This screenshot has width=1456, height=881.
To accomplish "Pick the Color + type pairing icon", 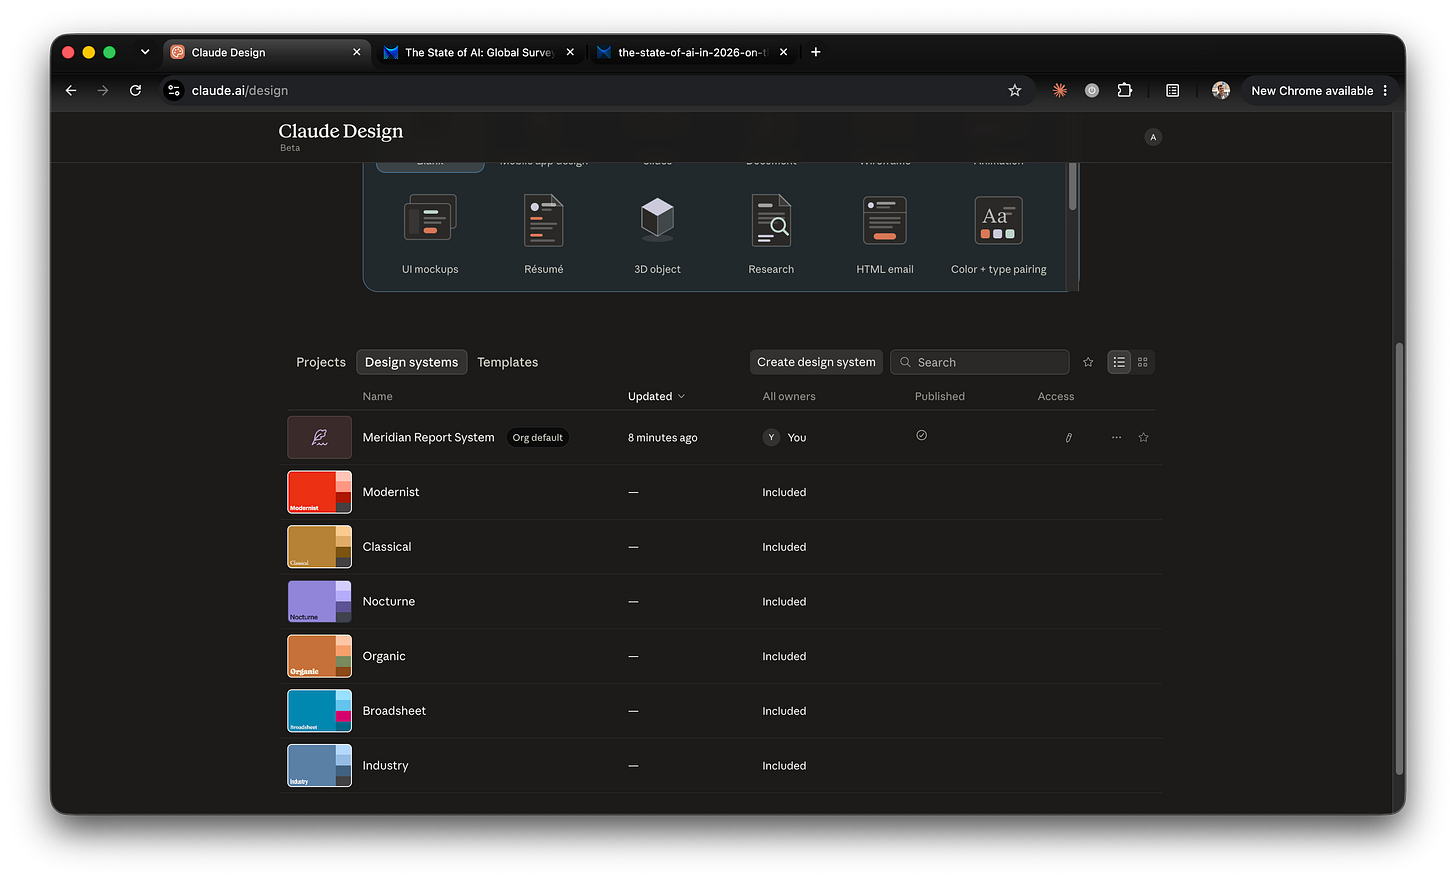I will 998,220.
